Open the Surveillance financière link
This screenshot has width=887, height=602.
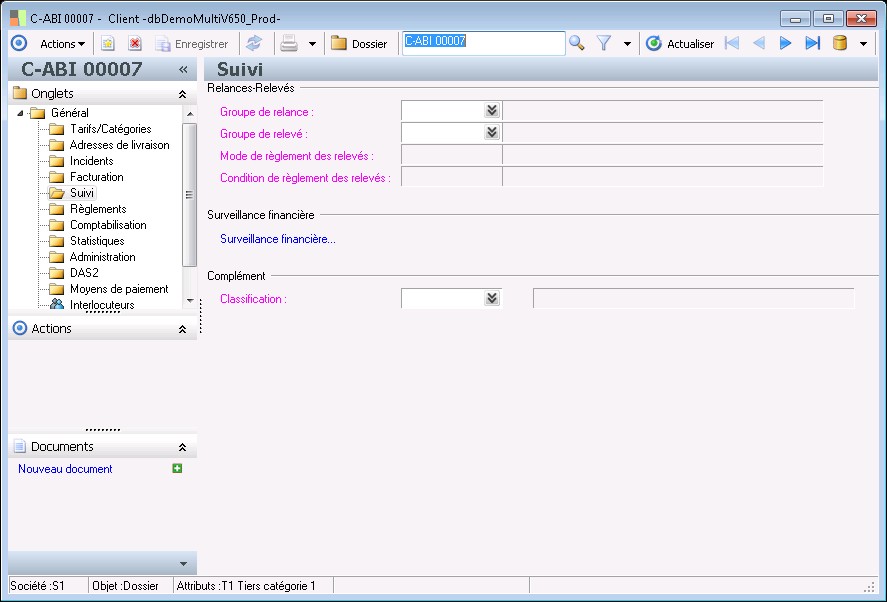point(277,239)
